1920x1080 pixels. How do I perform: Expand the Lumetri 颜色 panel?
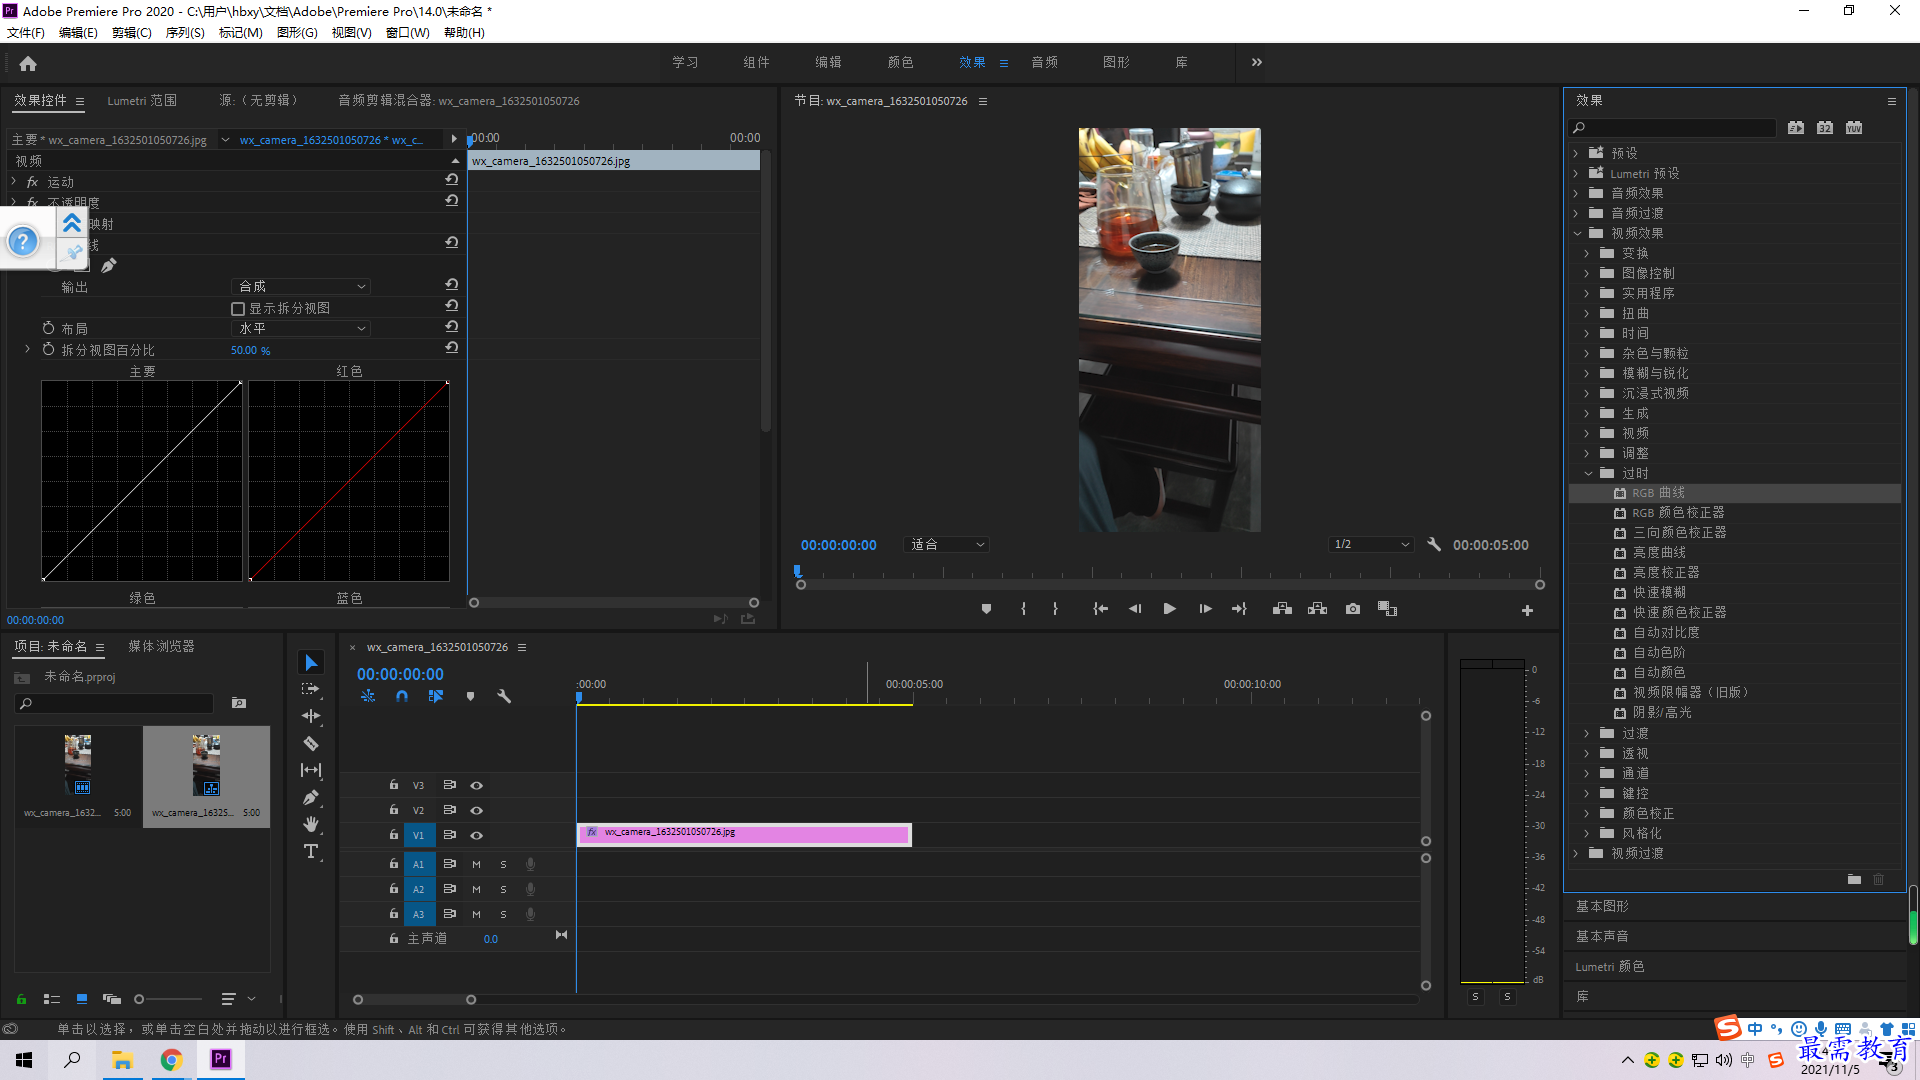(1609, 966)
